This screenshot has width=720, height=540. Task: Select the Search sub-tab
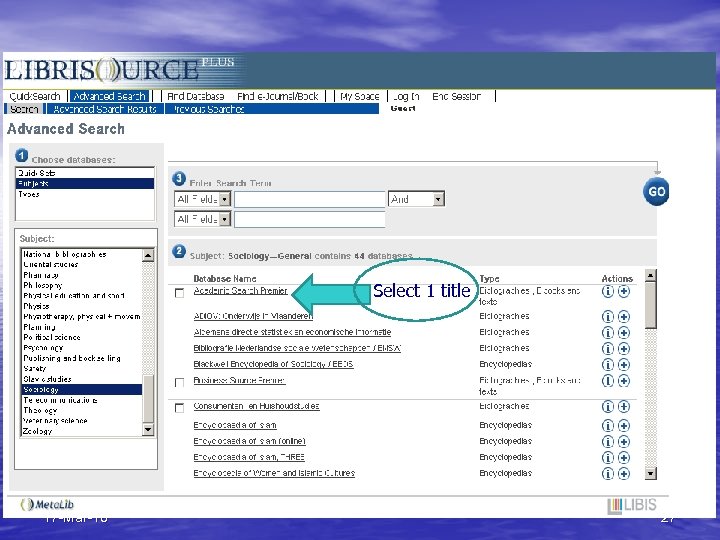[x=24, y=109]
